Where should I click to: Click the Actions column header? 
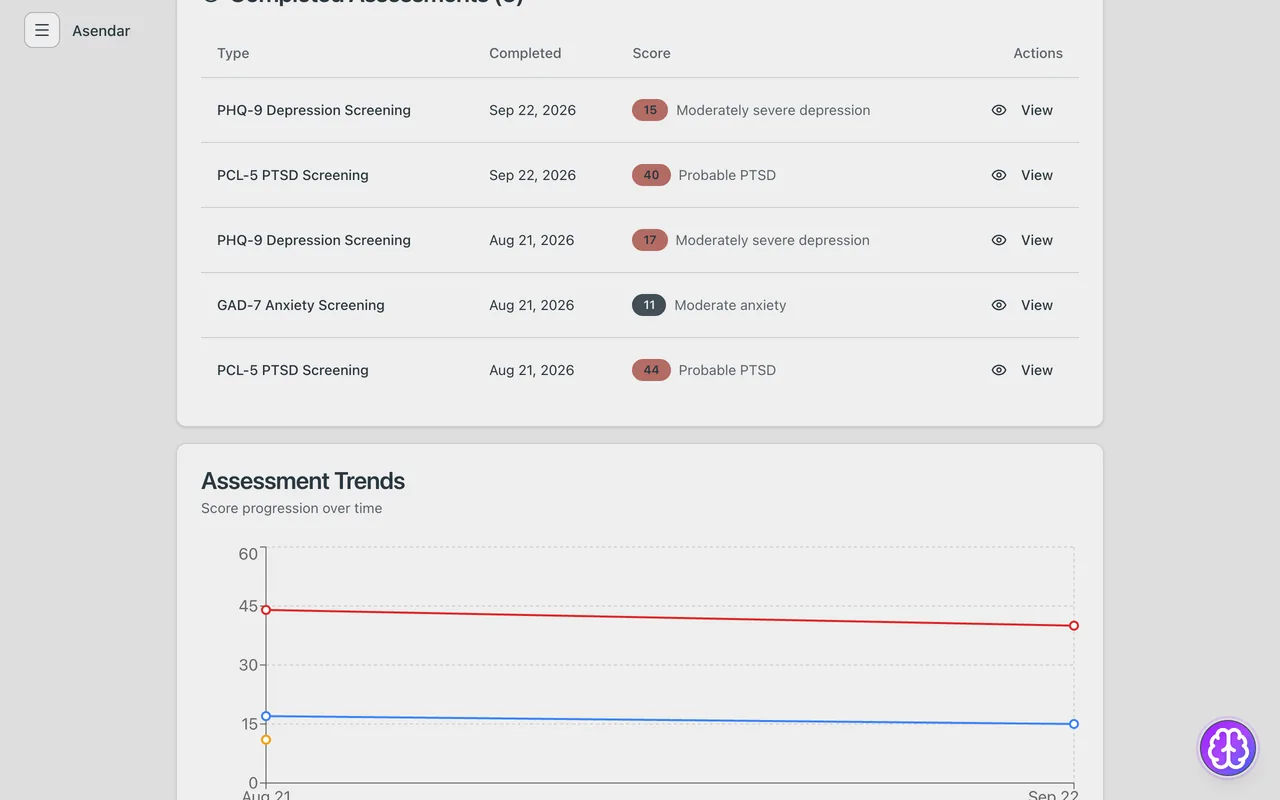tap(1038, 53)
